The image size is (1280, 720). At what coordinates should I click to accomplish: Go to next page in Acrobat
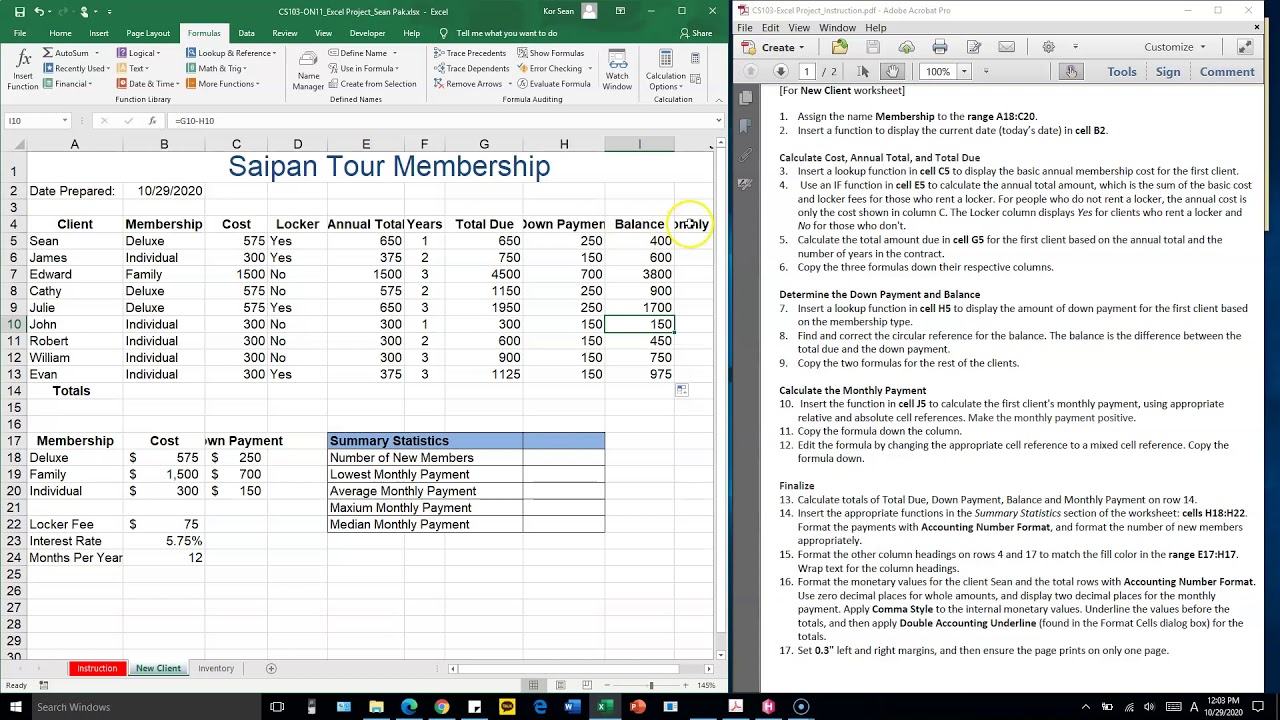click(x=781, y=72)
